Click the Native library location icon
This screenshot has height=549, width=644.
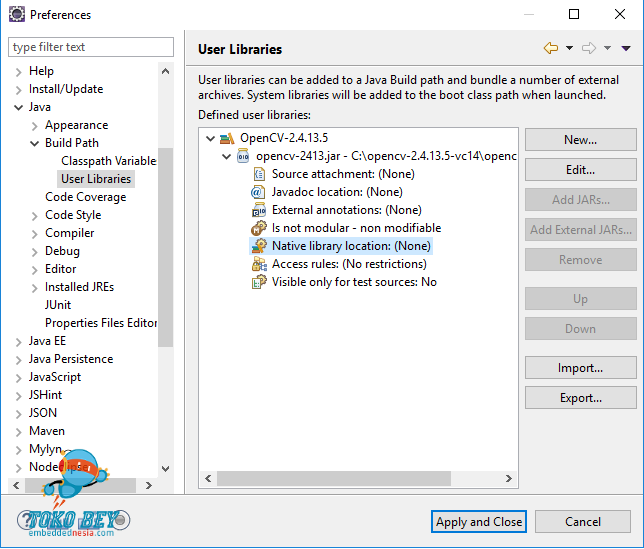[x=259, y=246]
